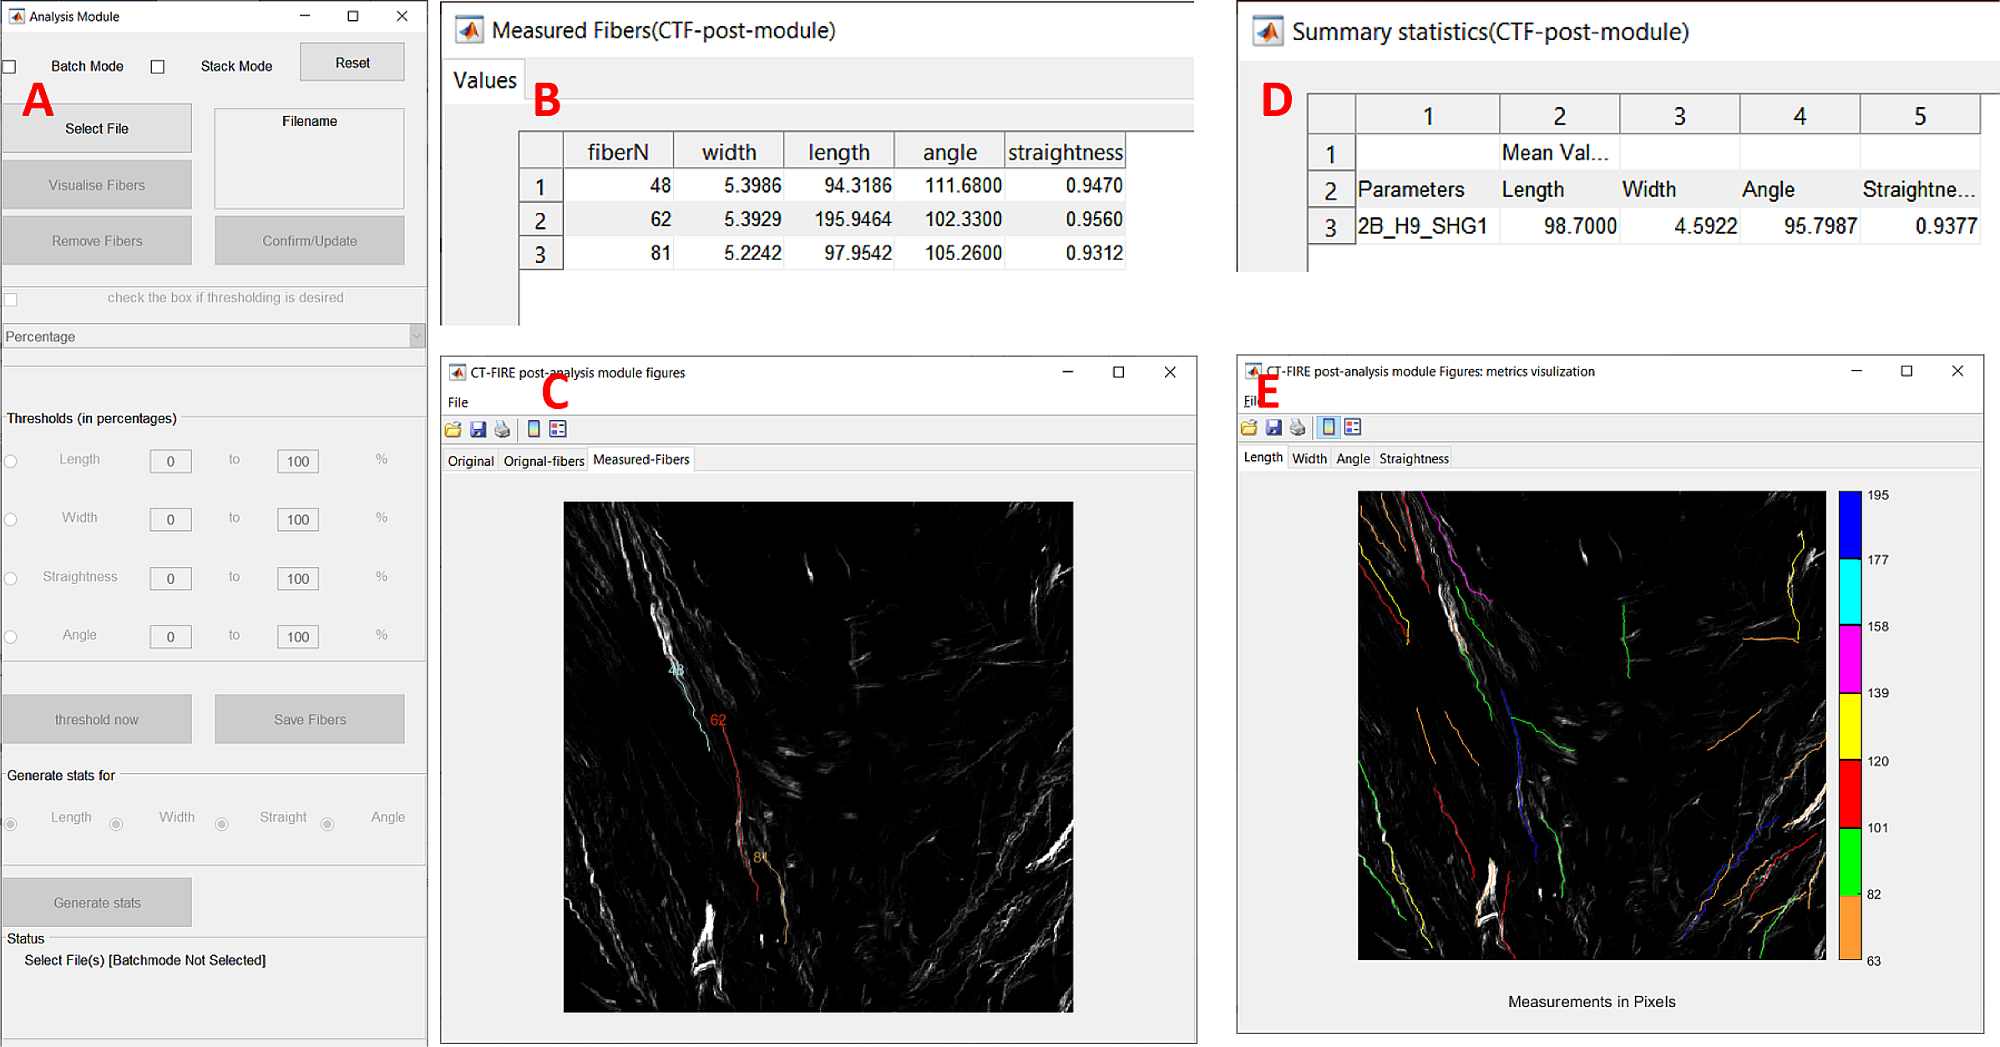2000x1047 pixels.
Task: Select Straightness threshold radio button
Action: coord(11,578)
